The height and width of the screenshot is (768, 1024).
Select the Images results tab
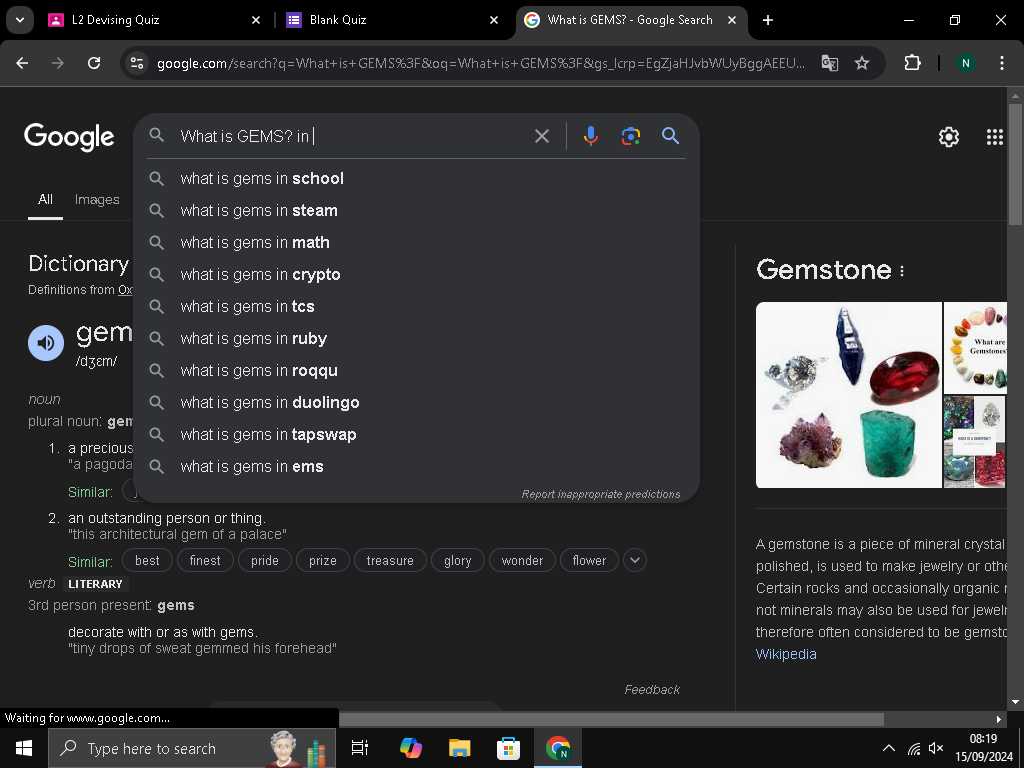(x=97, y=199)
